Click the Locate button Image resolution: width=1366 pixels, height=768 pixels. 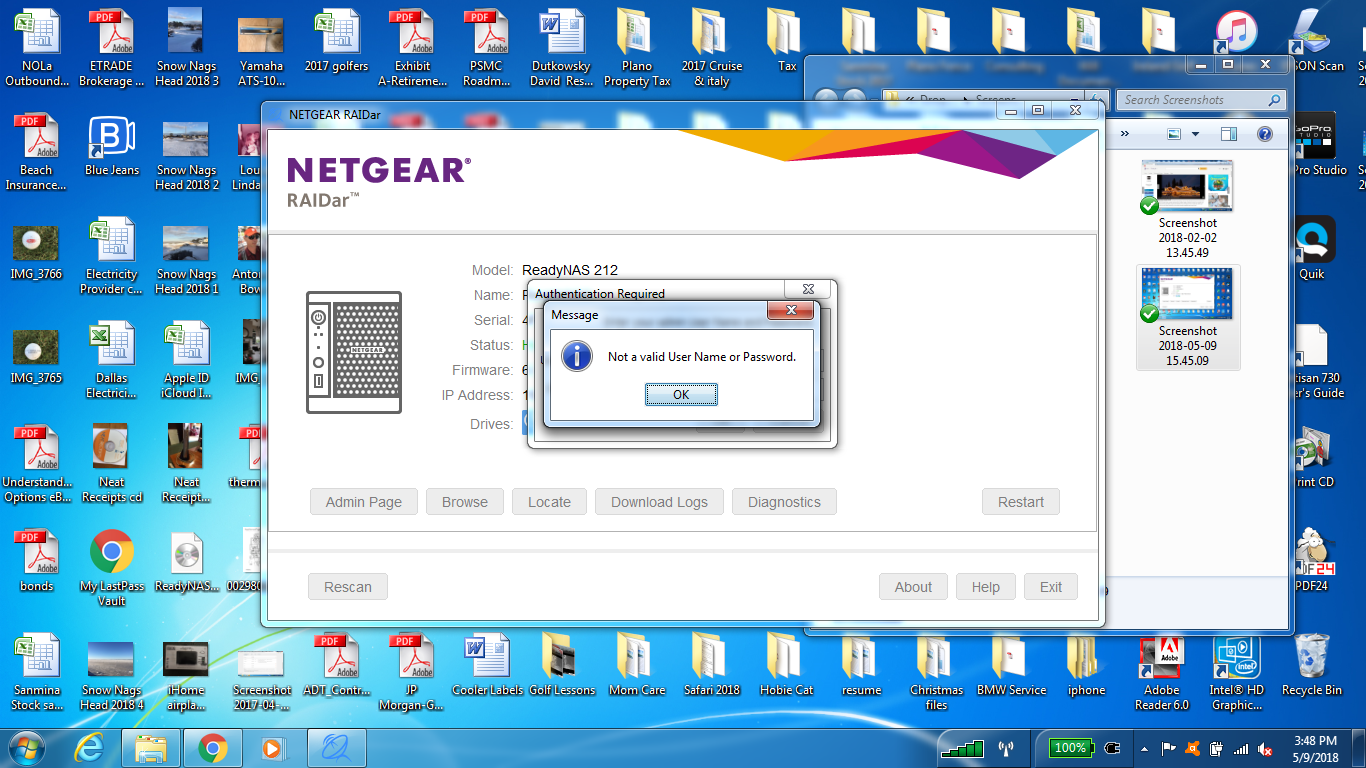549,502
